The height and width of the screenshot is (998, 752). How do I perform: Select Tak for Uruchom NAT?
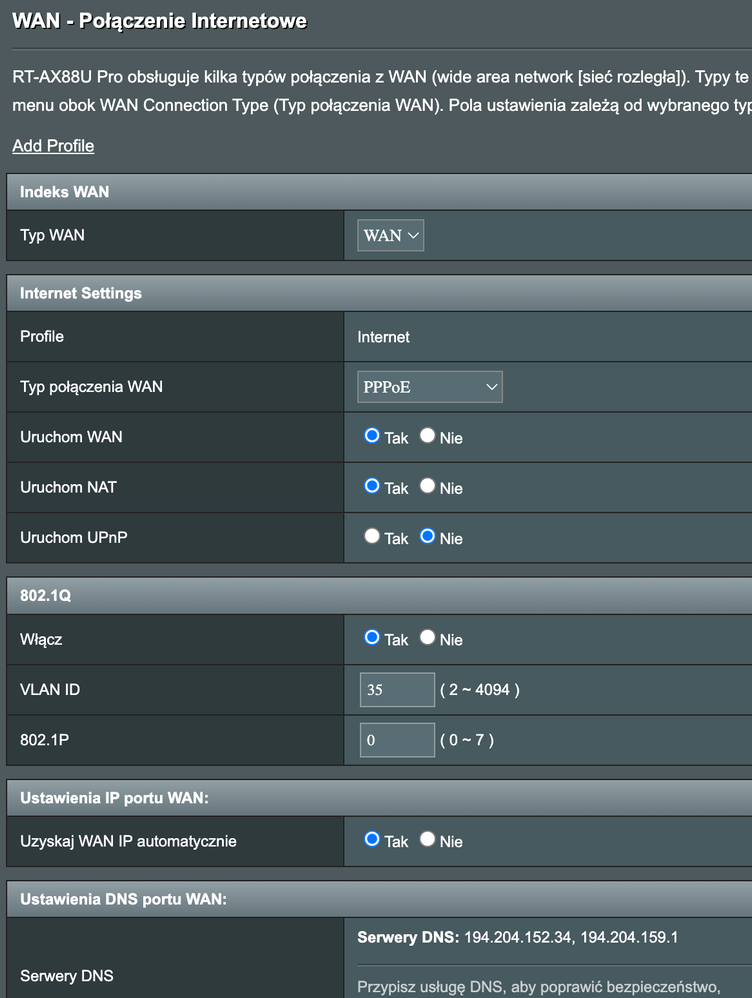(x=372, y=486)
